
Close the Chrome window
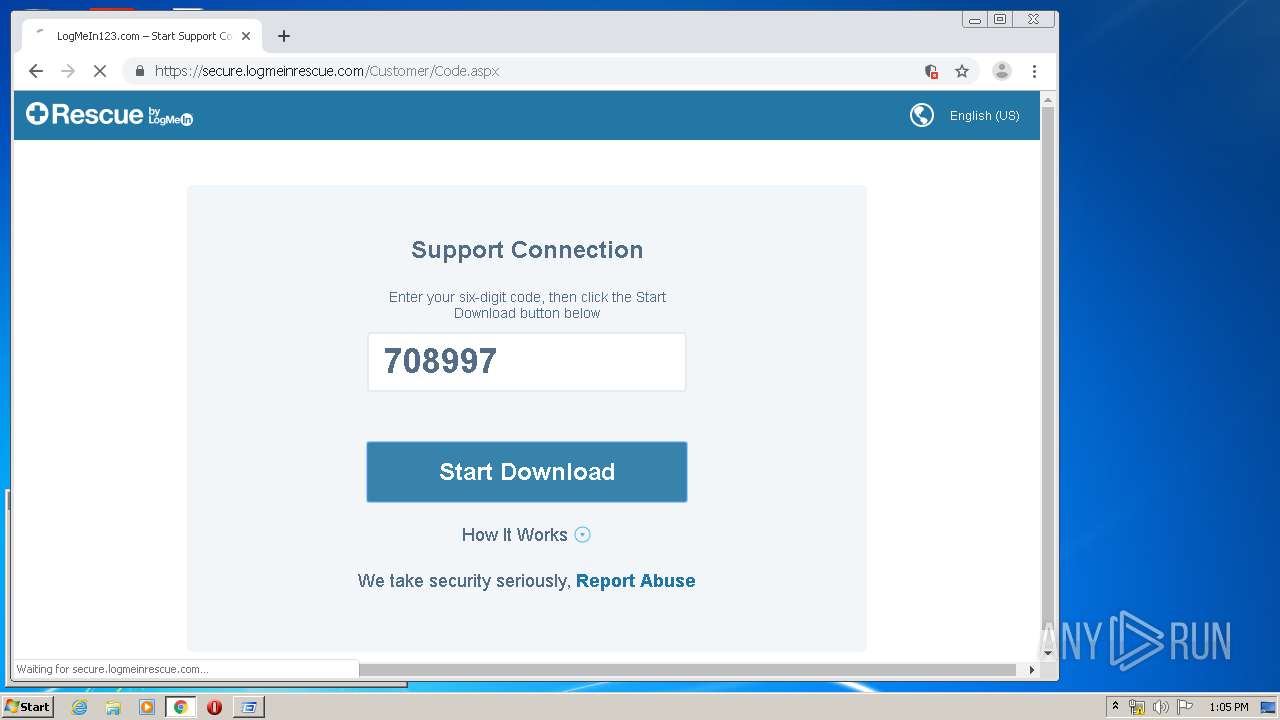(1033, 19)
